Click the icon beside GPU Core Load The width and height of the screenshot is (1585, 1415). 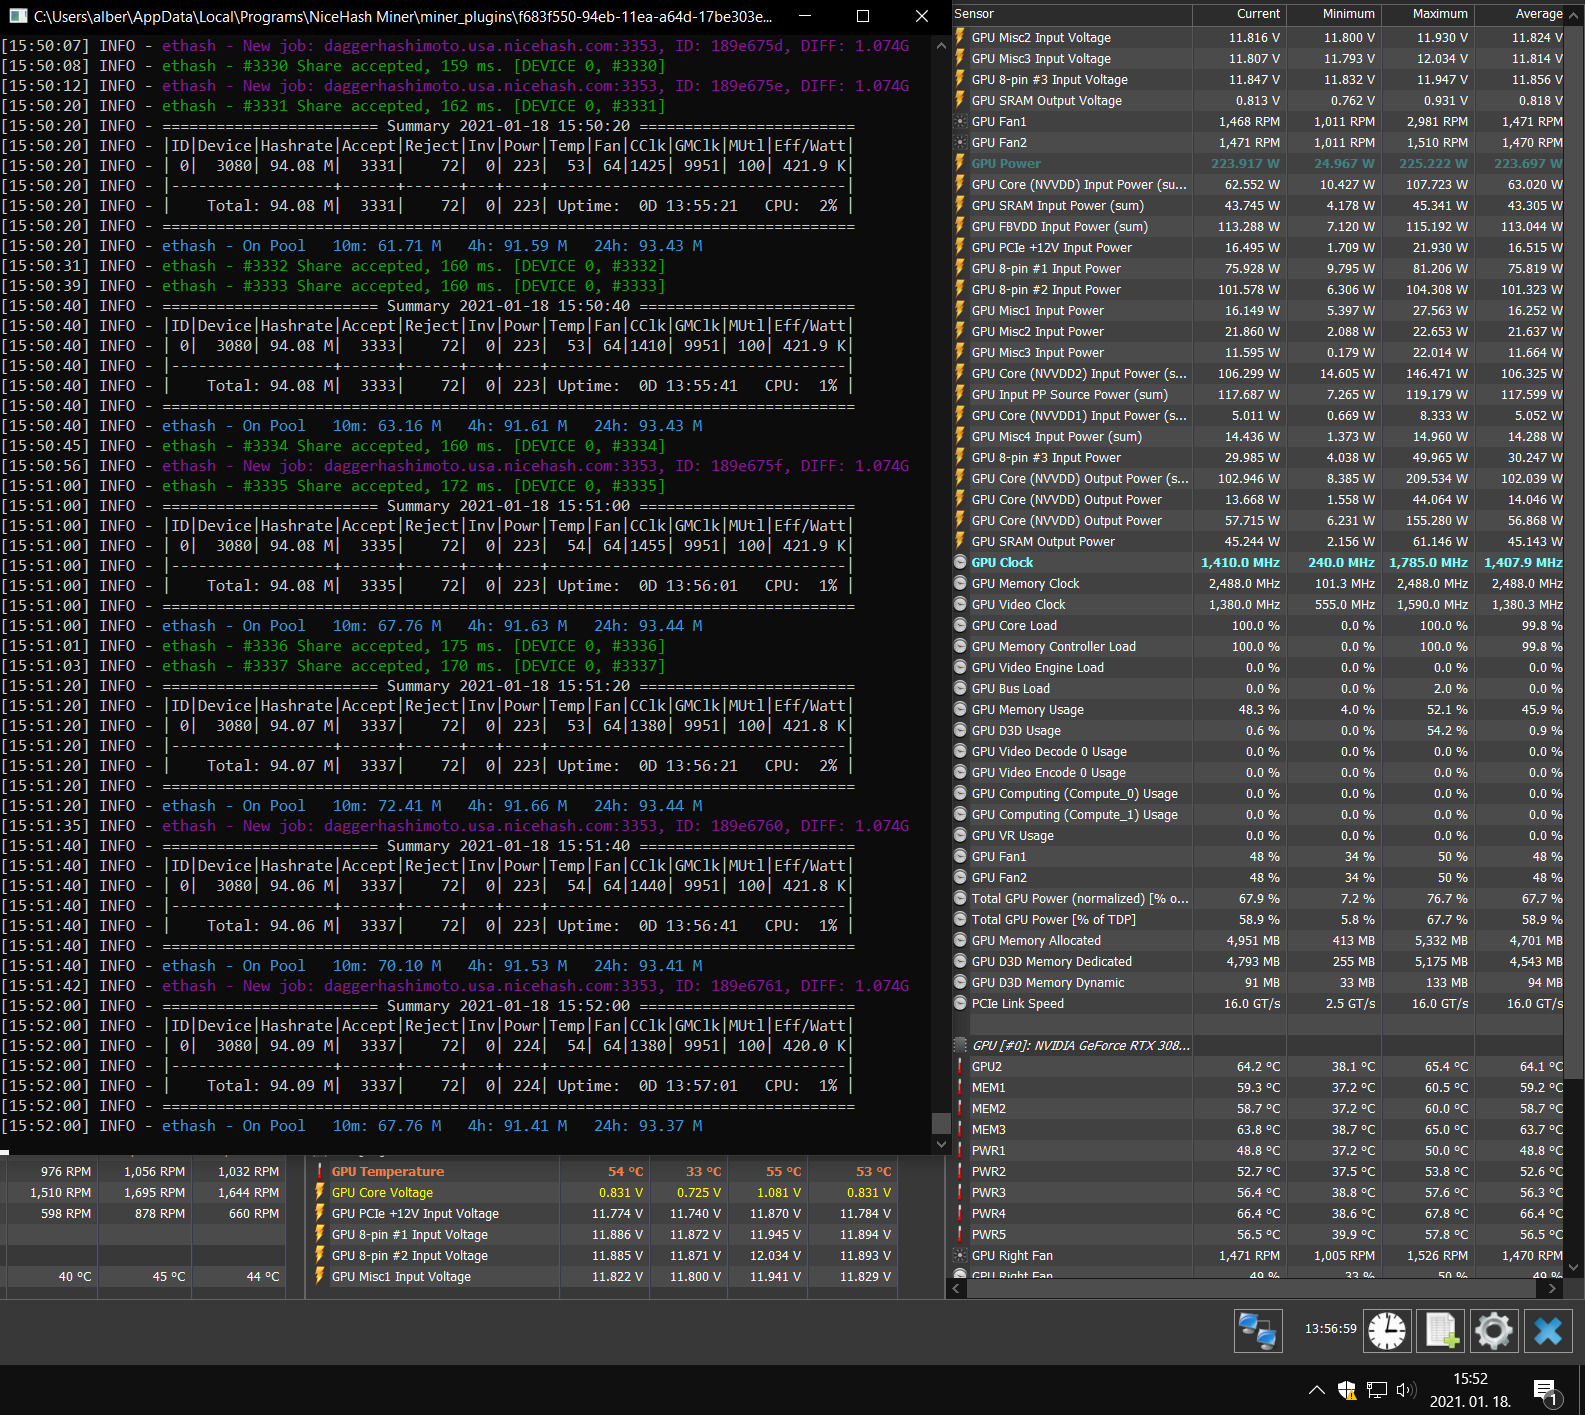pyautogui.click(x=961, y=625)
